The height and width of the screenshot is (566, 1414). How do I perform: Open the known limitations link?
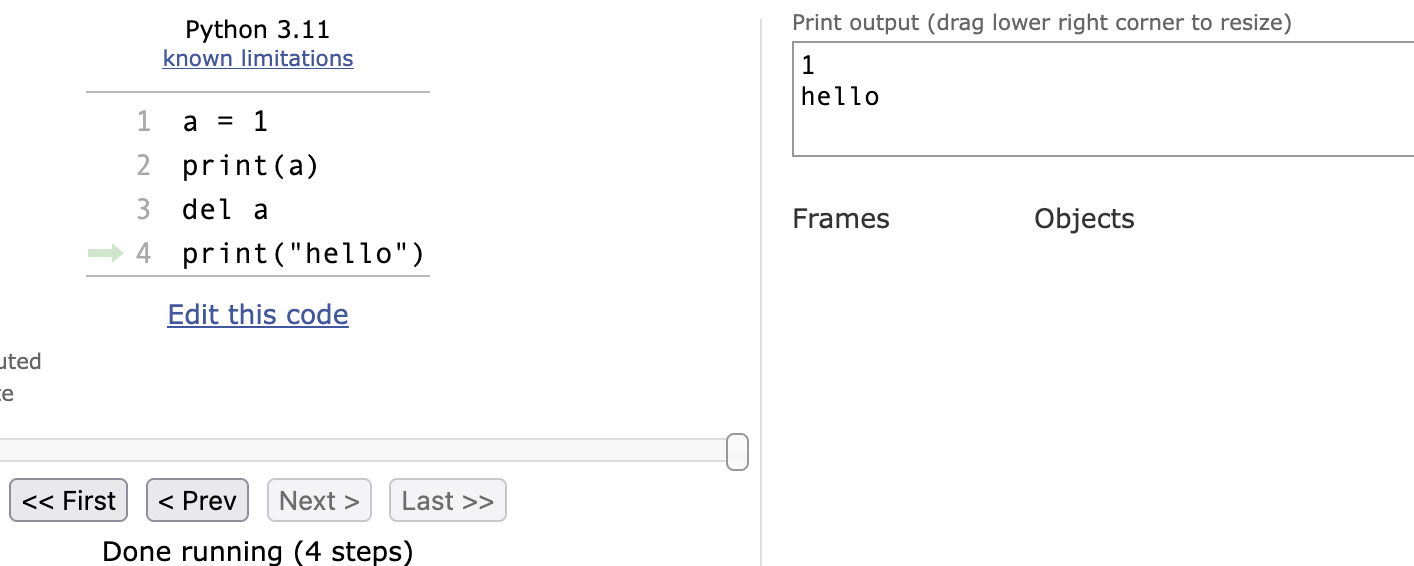click(258, 59)
